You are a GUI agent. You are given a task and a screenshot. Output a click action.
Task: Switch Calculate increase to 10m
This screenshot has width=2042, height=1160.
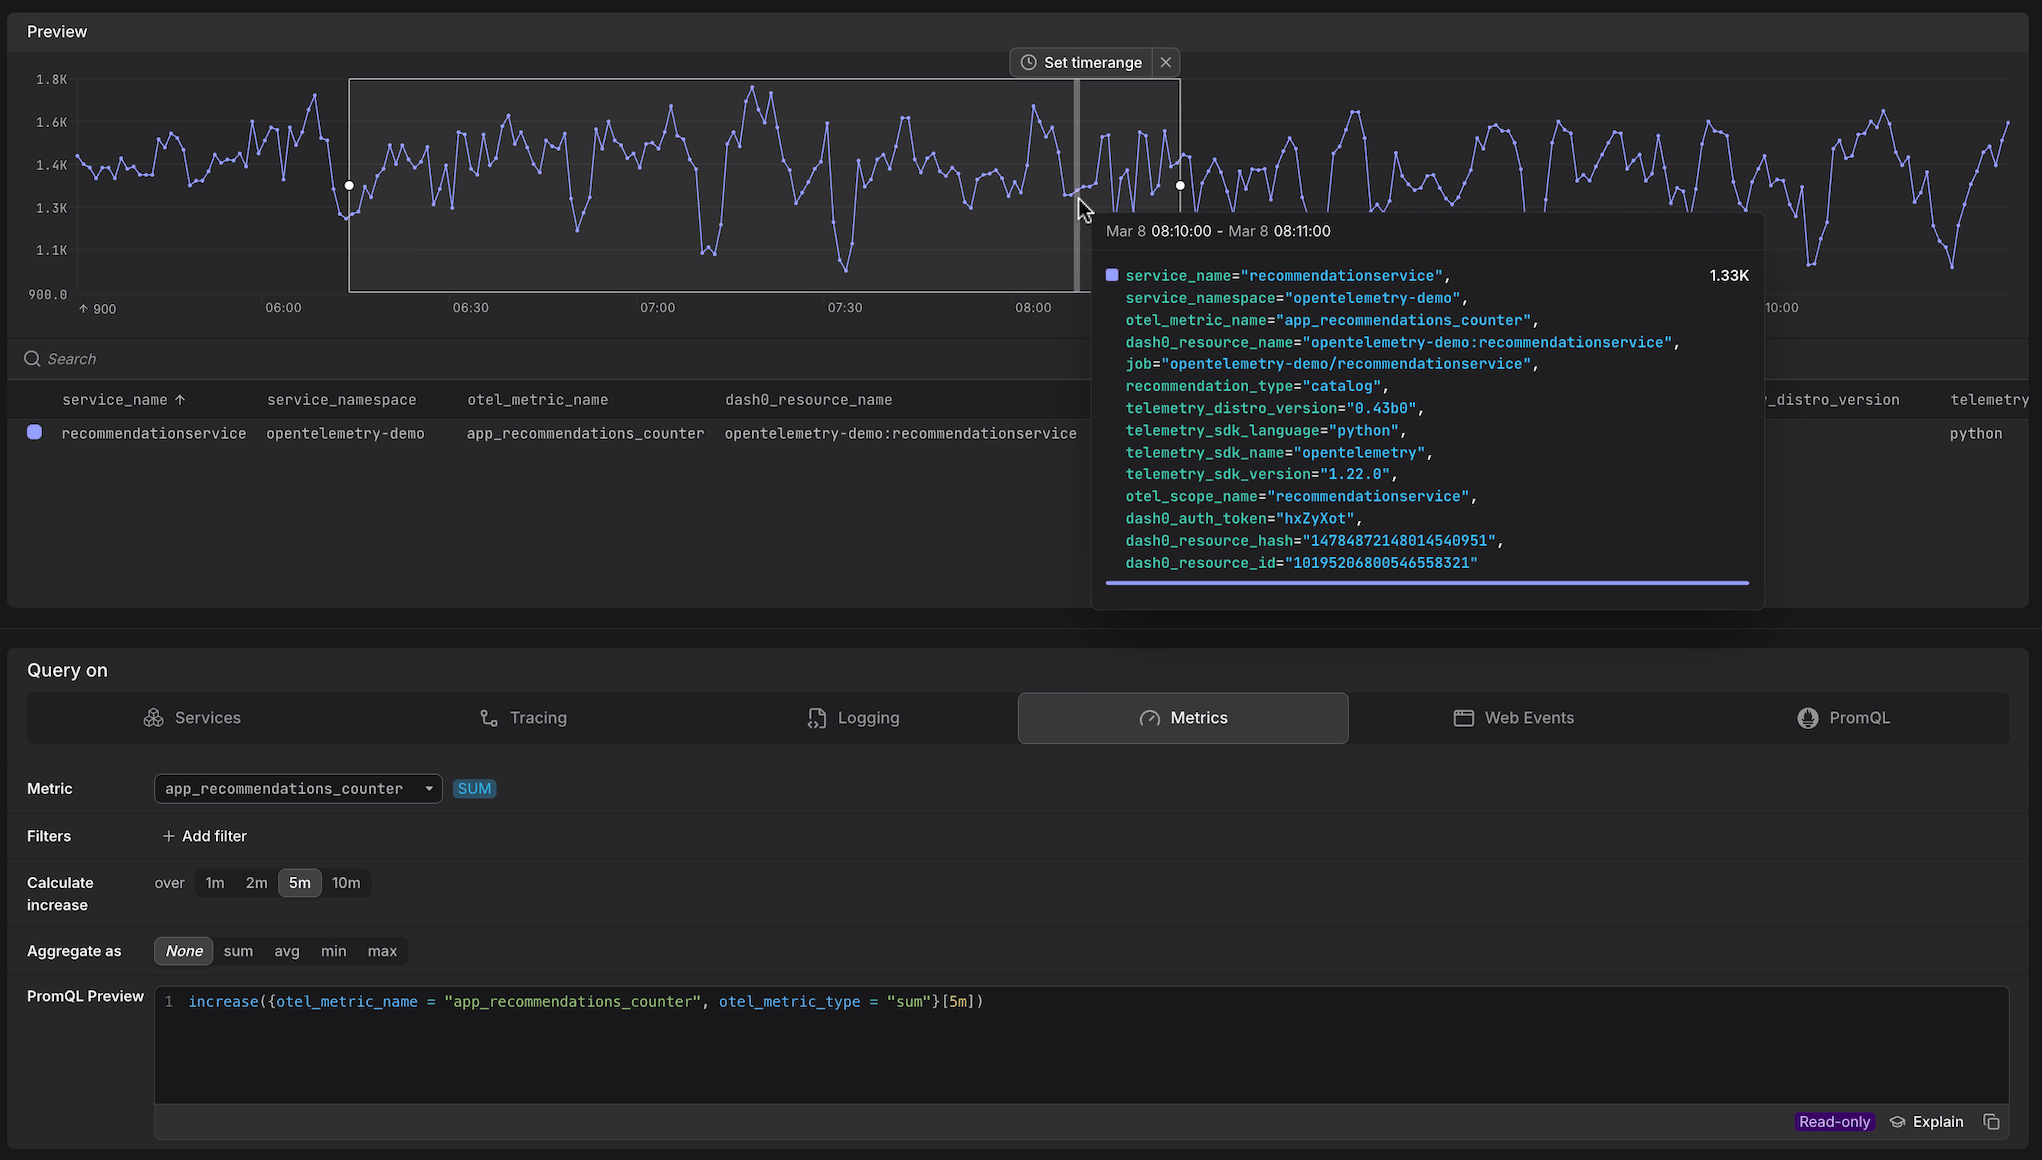[x=346, y=882]
